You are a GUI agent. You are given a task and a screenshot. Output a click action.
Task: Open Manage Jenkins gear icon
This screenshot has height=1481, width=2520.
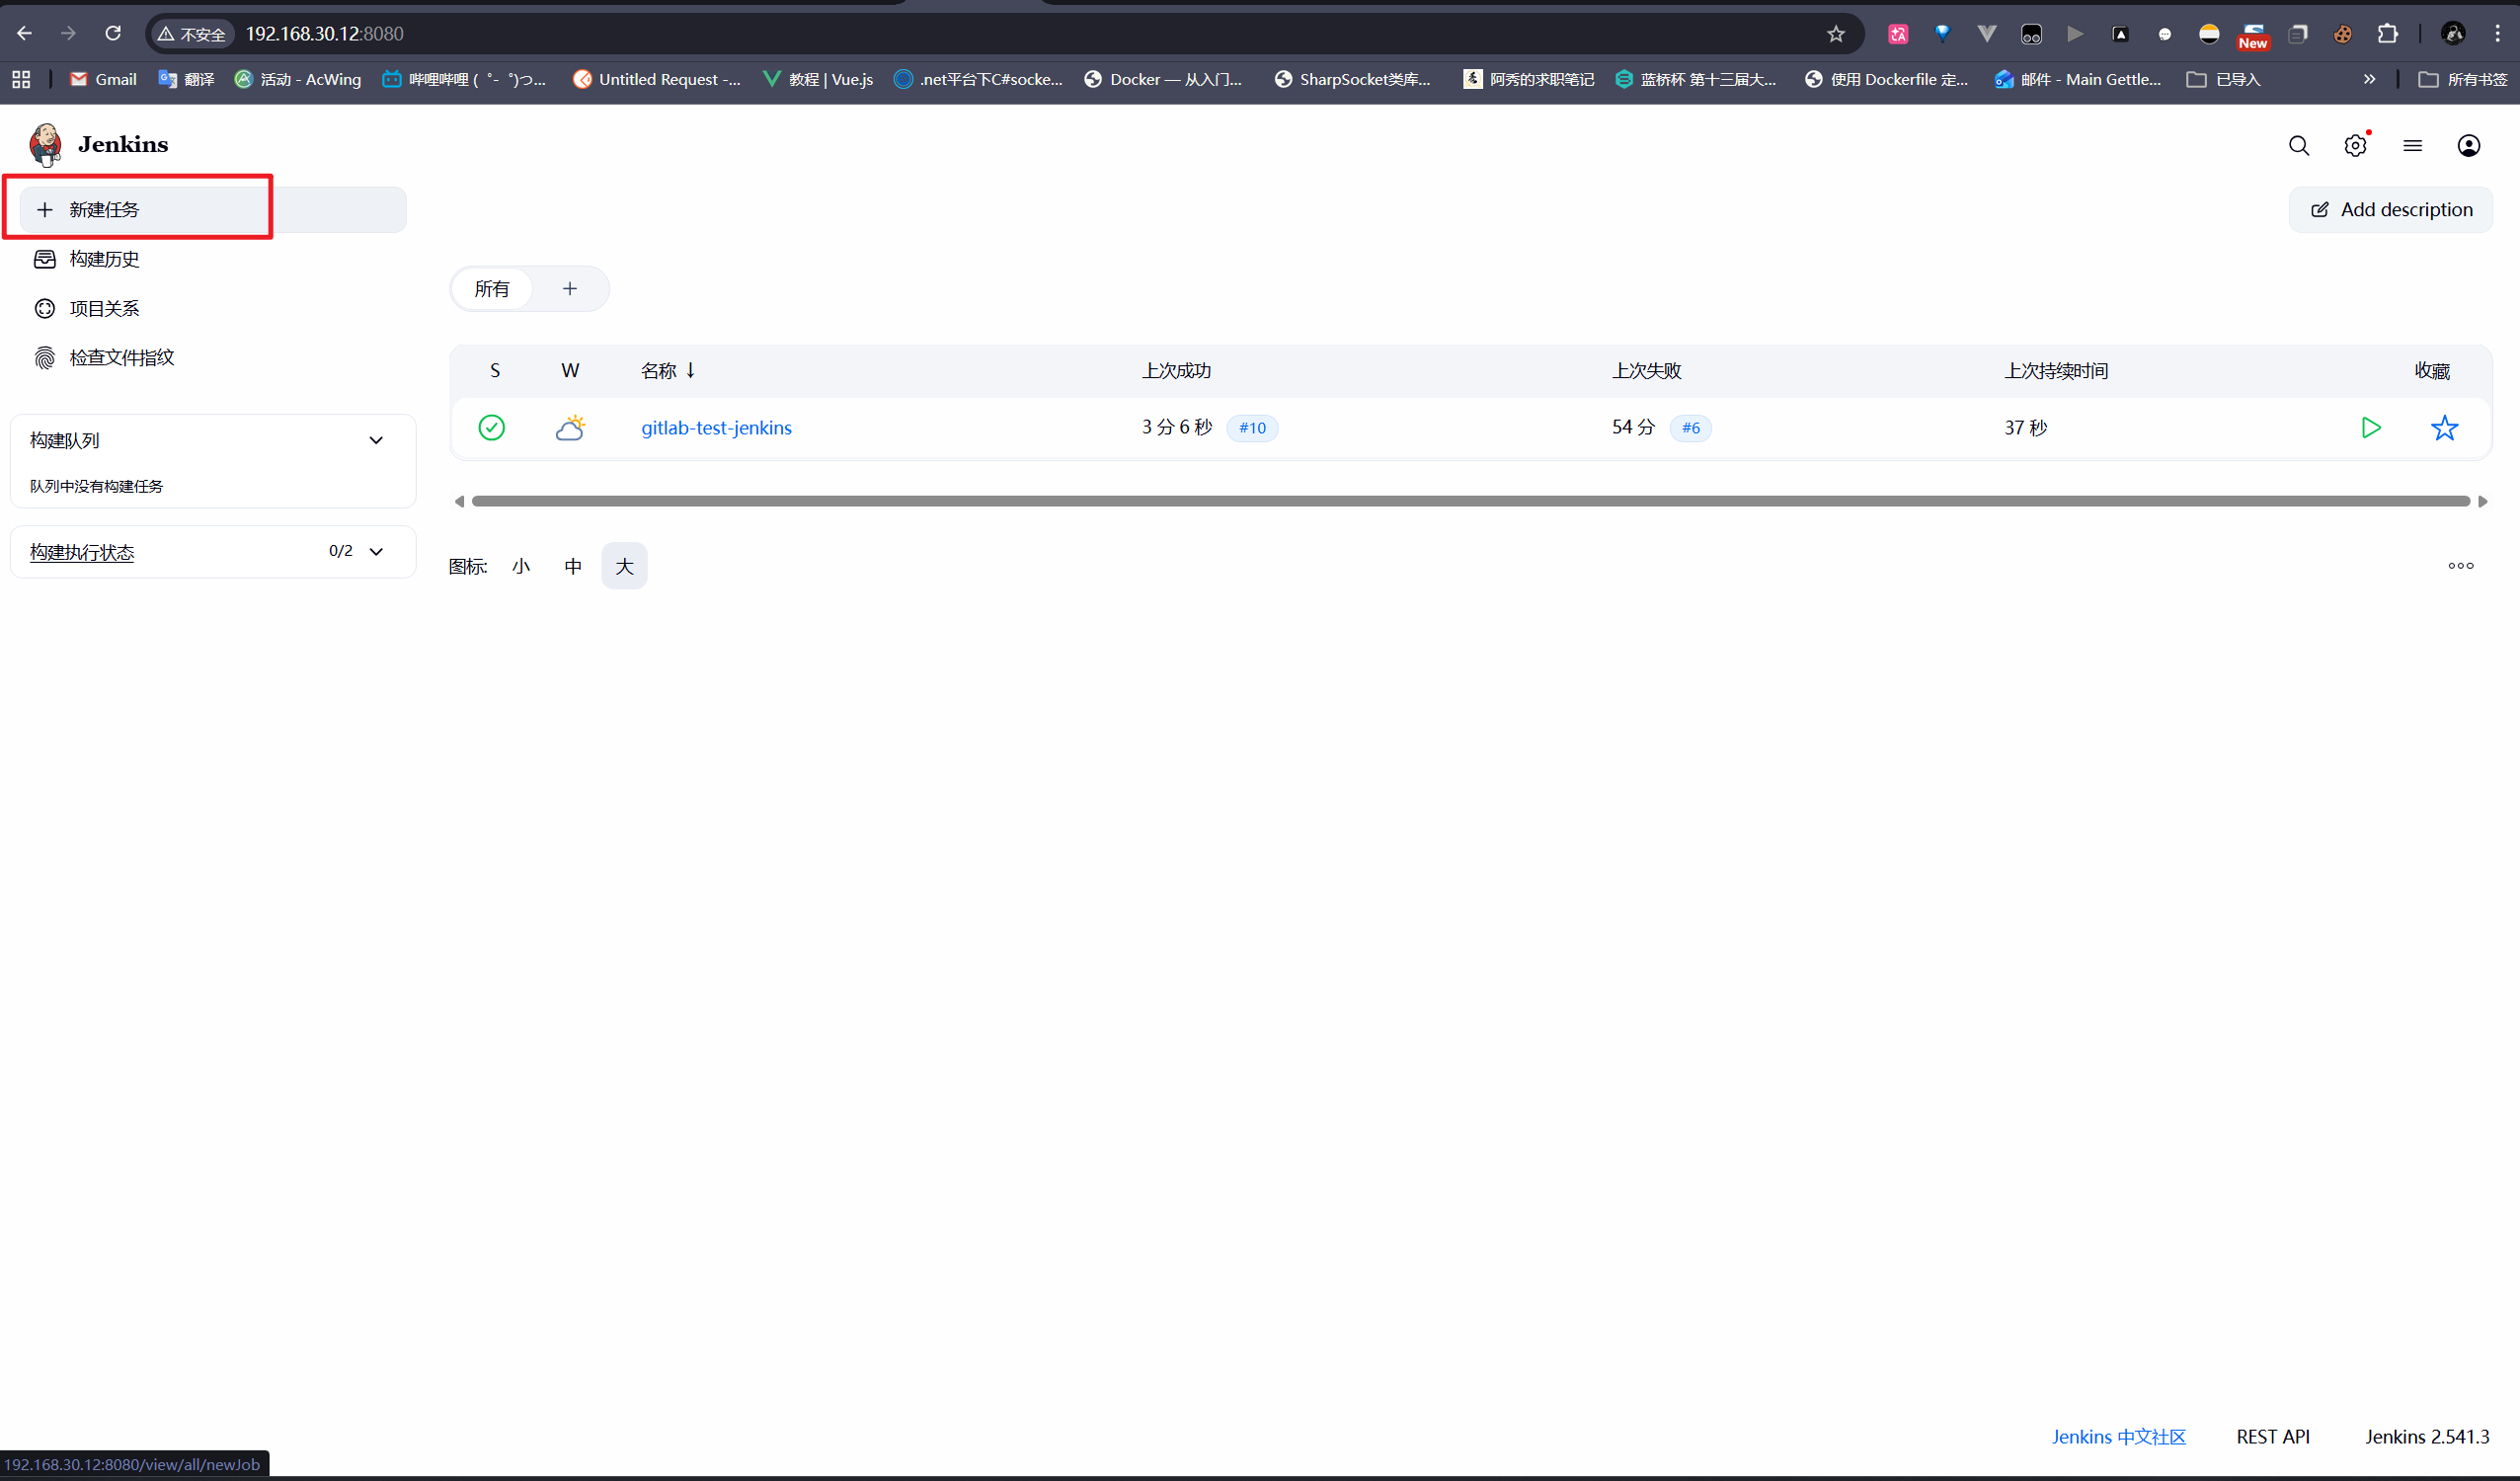pos(2355,146)
